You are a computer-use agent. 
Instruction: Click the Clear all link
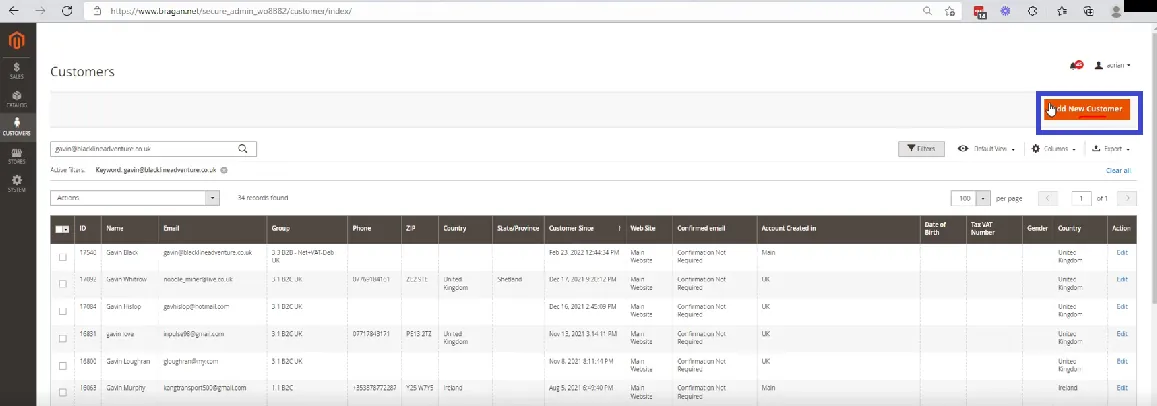coord(1118,171)
